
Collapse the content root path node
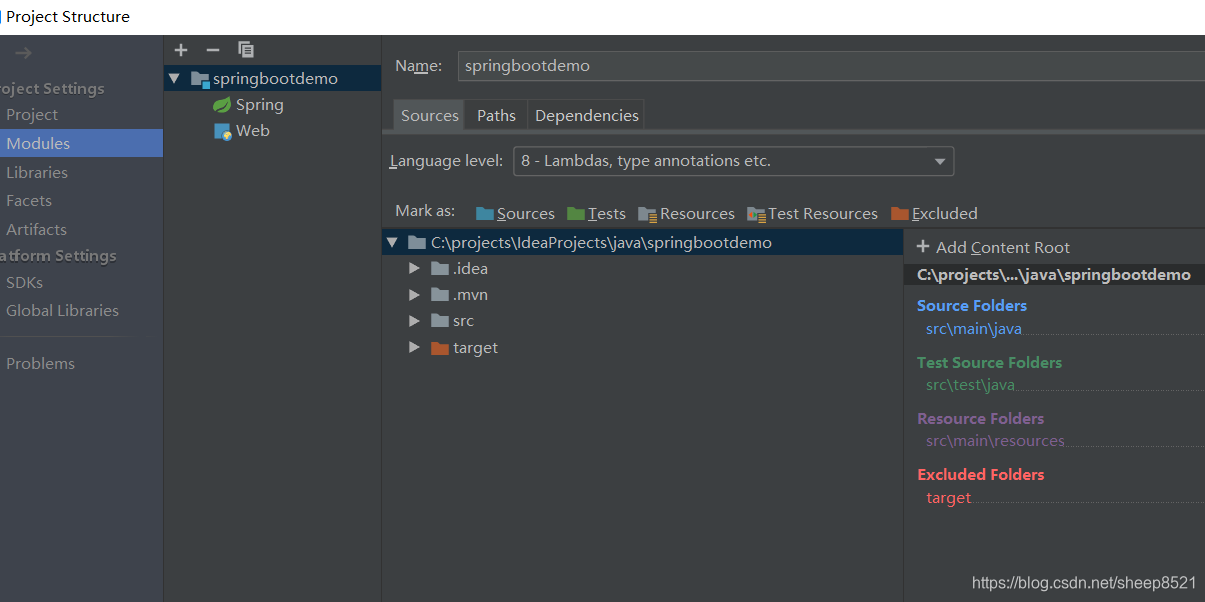[x=392, y=243]
